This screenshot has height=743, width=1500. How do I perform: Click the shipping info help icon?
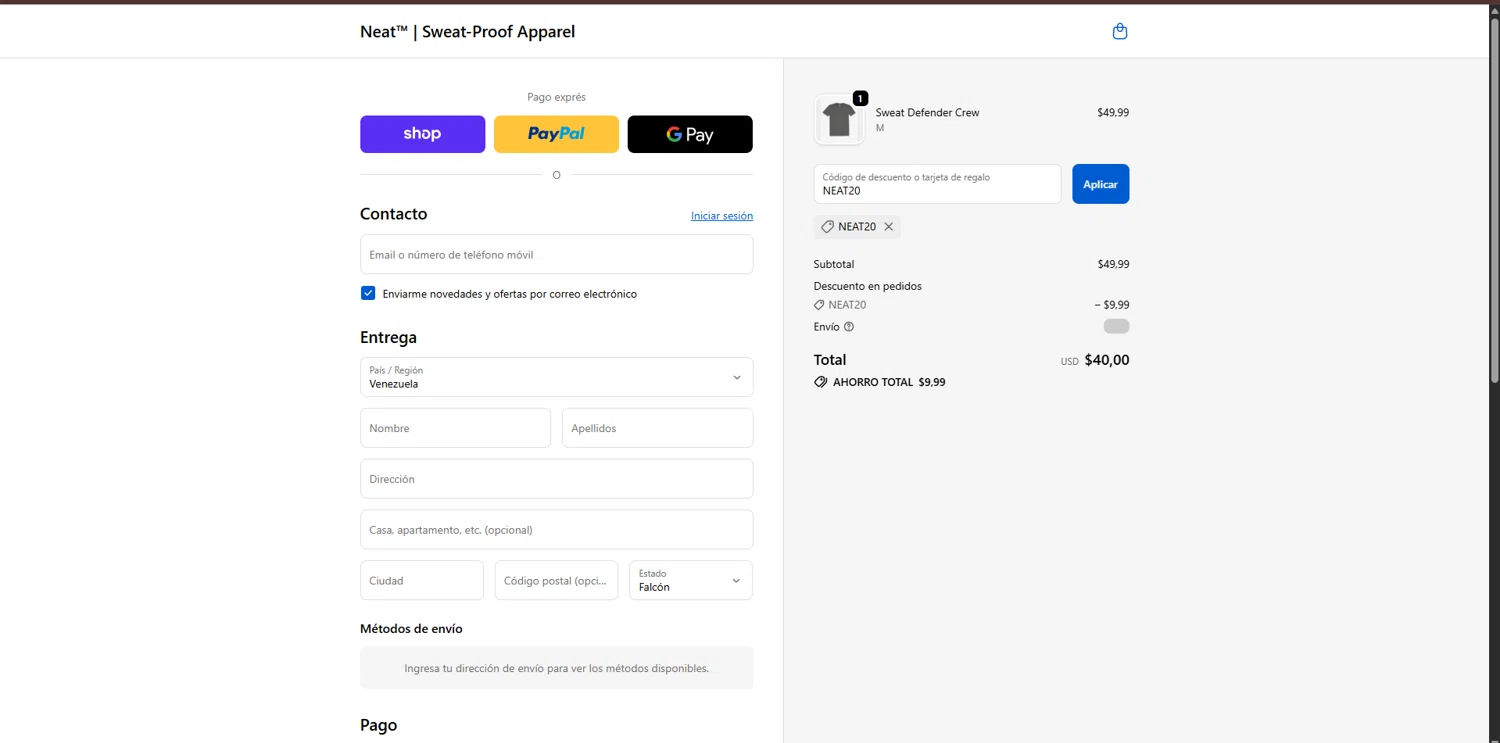849,327
